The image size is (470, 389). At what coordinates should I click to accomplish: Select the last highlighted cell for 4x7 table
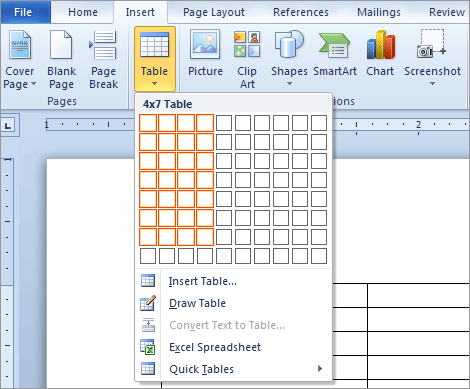205,237
